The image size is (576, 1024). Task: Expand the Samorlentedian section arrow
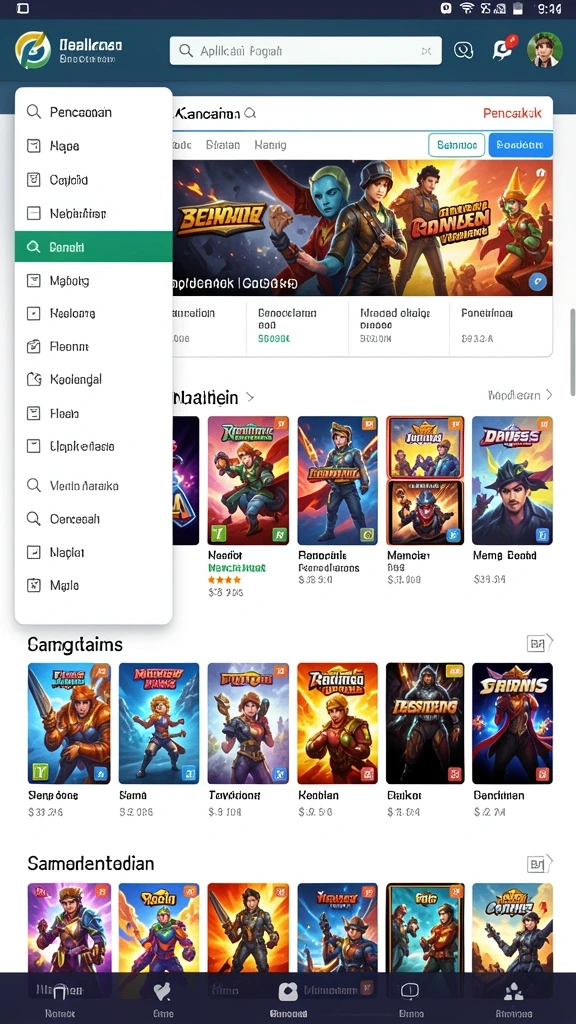pos(540,864)
